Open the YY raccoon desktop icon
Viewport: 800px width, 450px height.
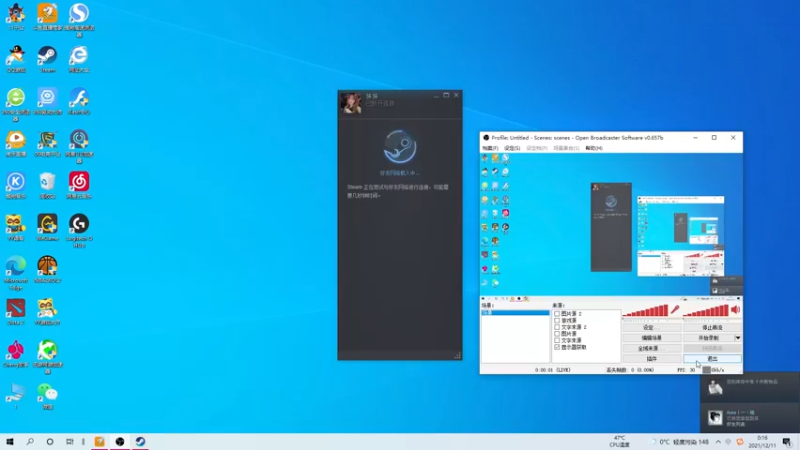point(16,226)
